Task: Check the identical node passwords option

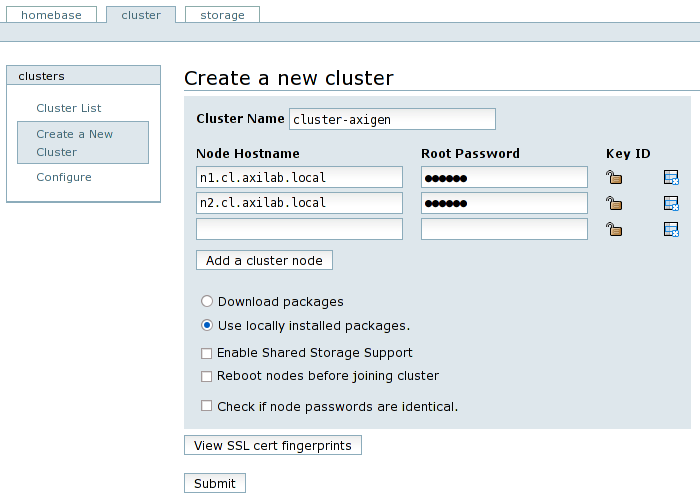Action: click(207, 407)
